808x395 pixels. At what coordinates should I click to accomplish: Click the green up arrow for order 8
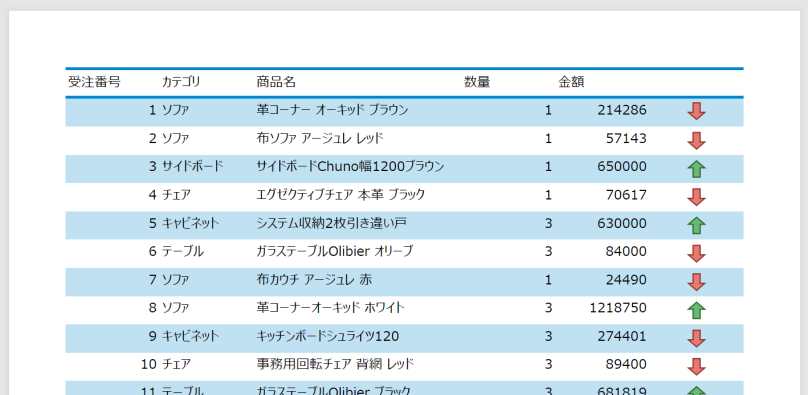[696, 310]
